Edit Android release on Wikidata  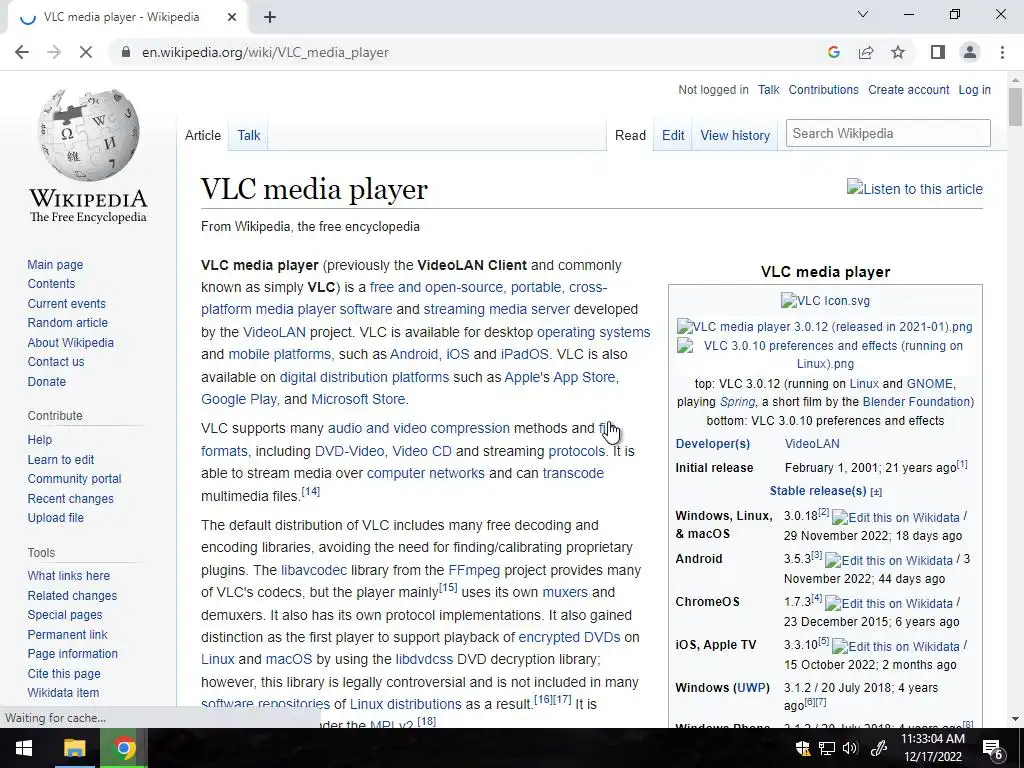889,560
